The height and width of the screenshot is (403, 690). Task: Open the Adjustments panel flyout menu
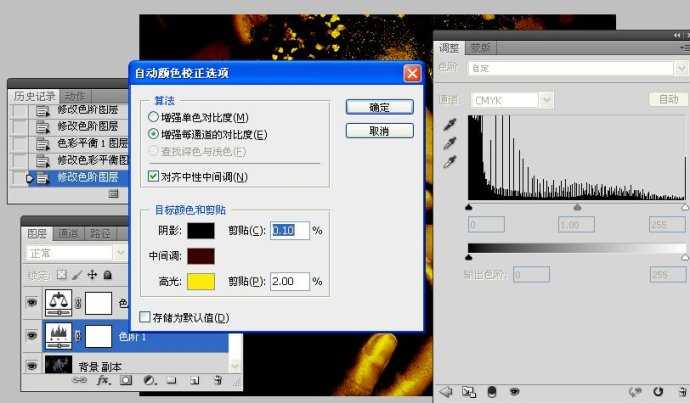(685, 47)
